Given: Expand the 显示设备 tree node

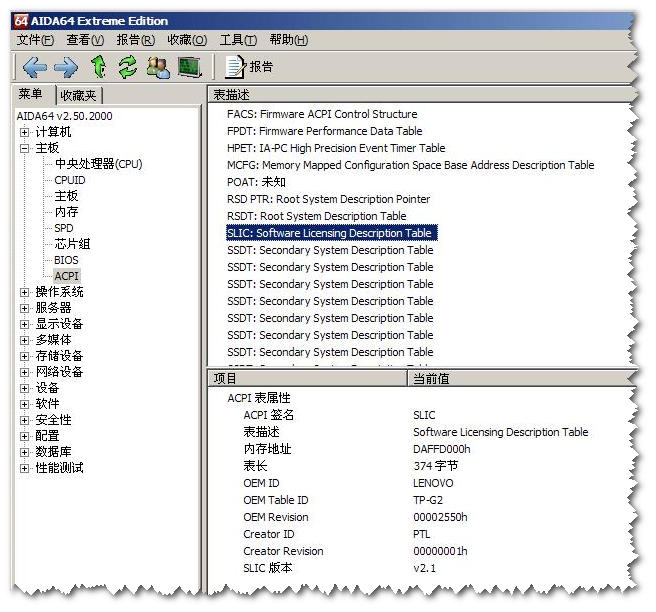Looking at the screenshot, I should point(24,324).
